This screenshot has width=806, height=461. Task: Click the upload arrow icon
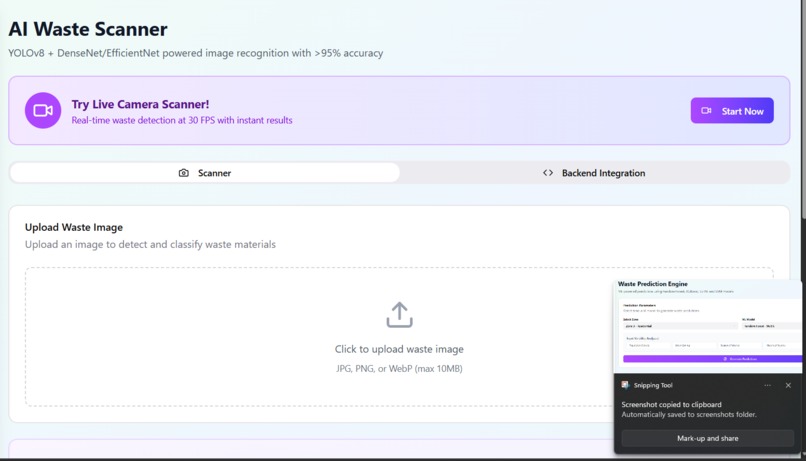point(399,315)
